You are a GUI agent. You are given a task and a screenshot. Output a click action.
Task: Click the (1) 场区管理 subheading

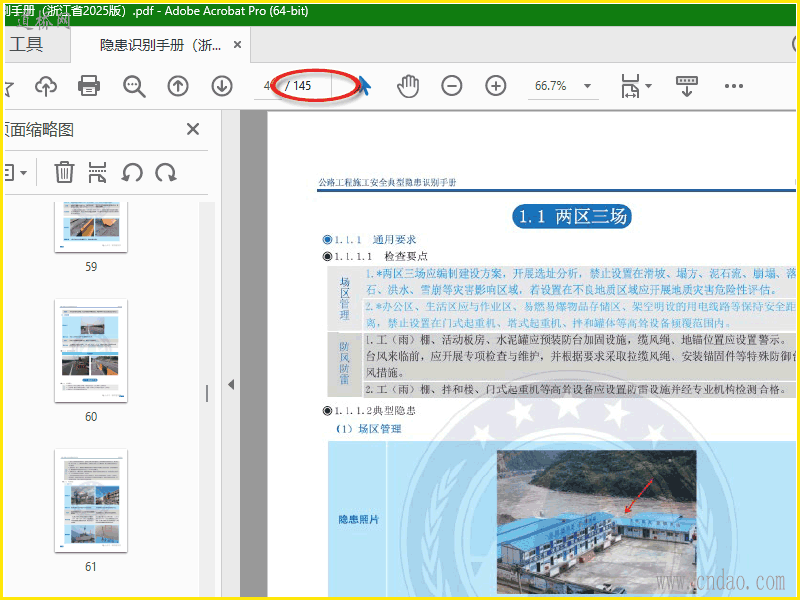point(368,429)
